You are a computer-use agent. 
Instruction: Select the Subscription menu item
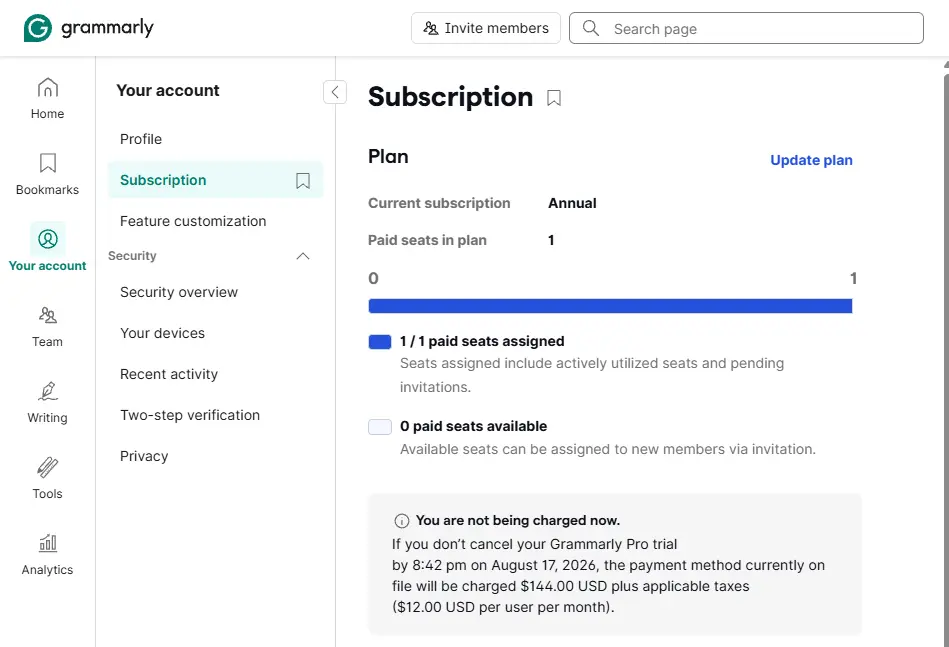pos(215,180)
